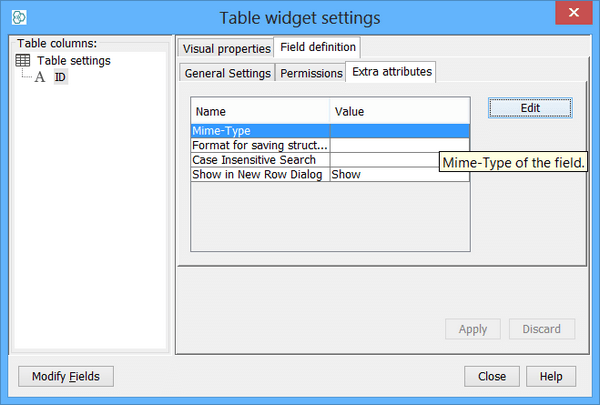Viewport: 600px width, 405px height.
Task: Click the Close button at bottom
Action: 491,376
